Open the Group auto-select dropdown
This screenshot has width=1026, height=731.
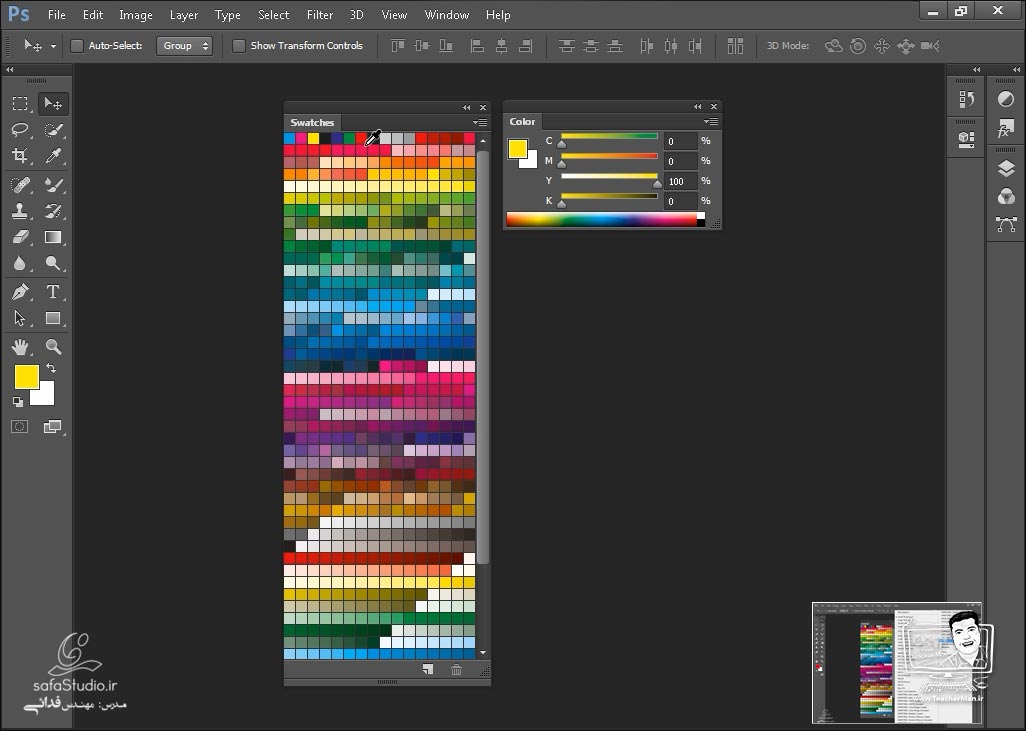[x=185, y=46]
